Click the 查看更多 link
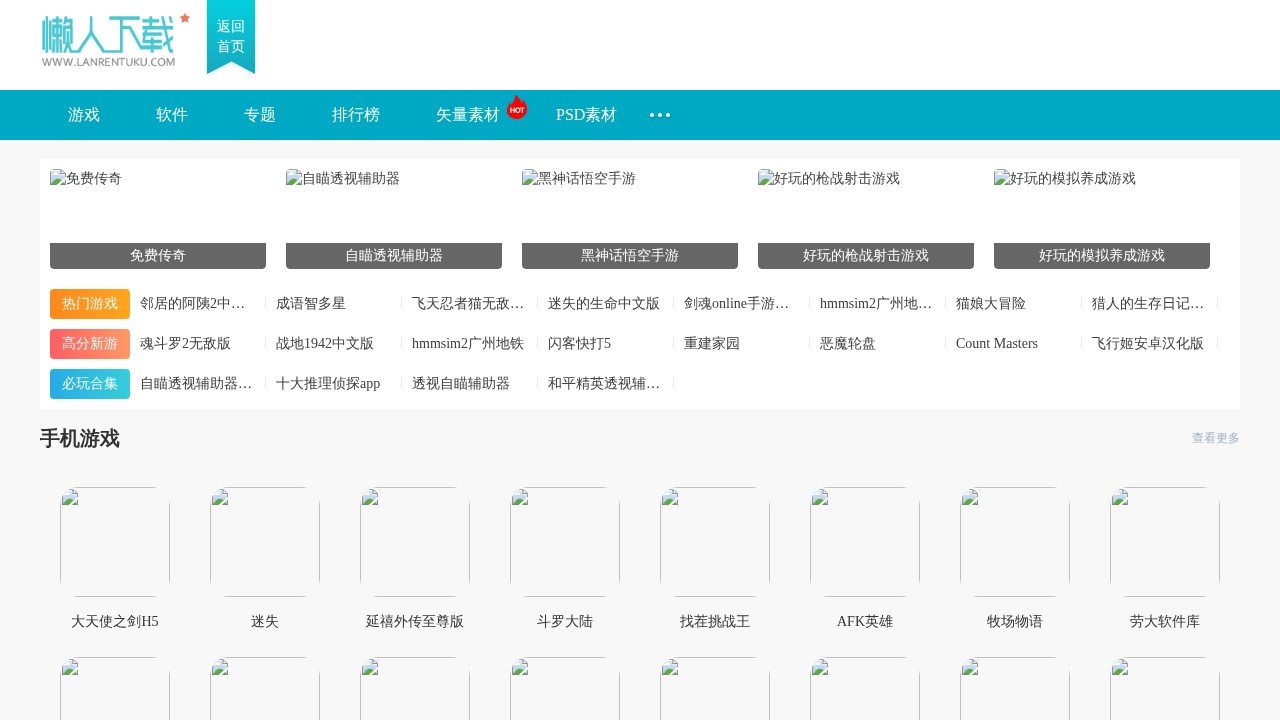Viewport: 1280px width, 720px height. 1214,437
